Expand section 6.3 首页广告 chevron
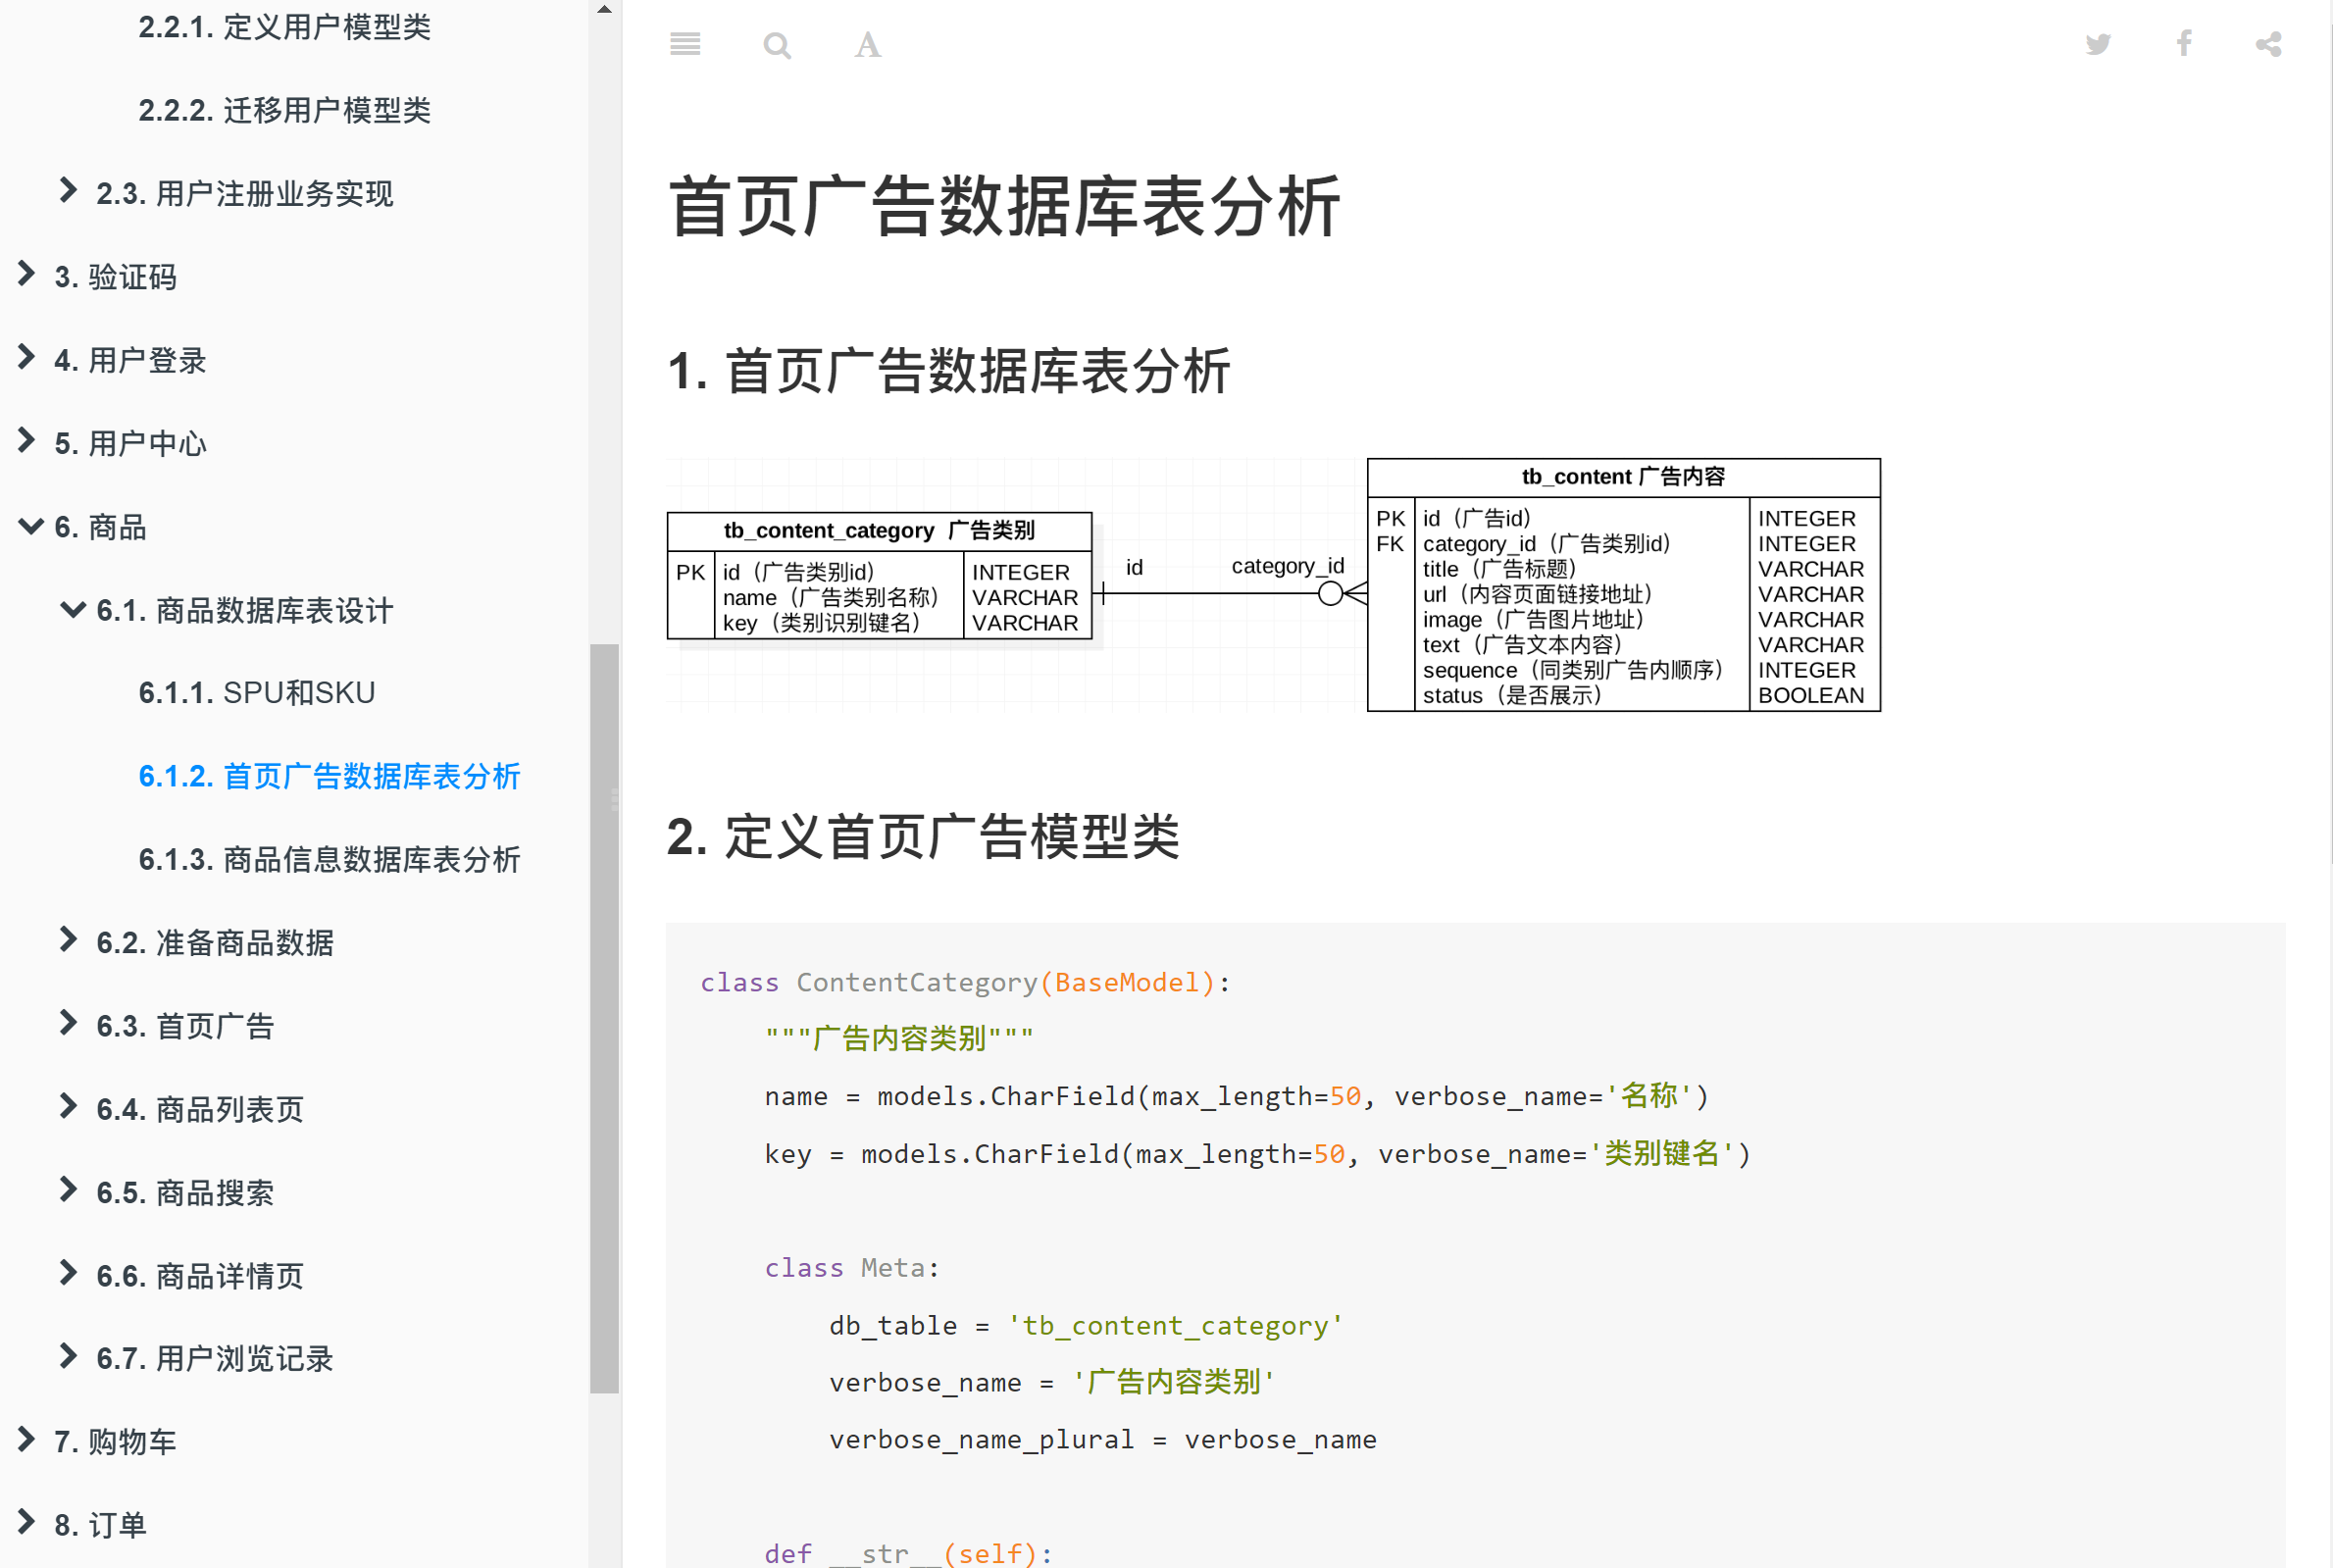Image resolution: width=2333 pixels, height=1568 pixels. click(x=68, y=1023)
